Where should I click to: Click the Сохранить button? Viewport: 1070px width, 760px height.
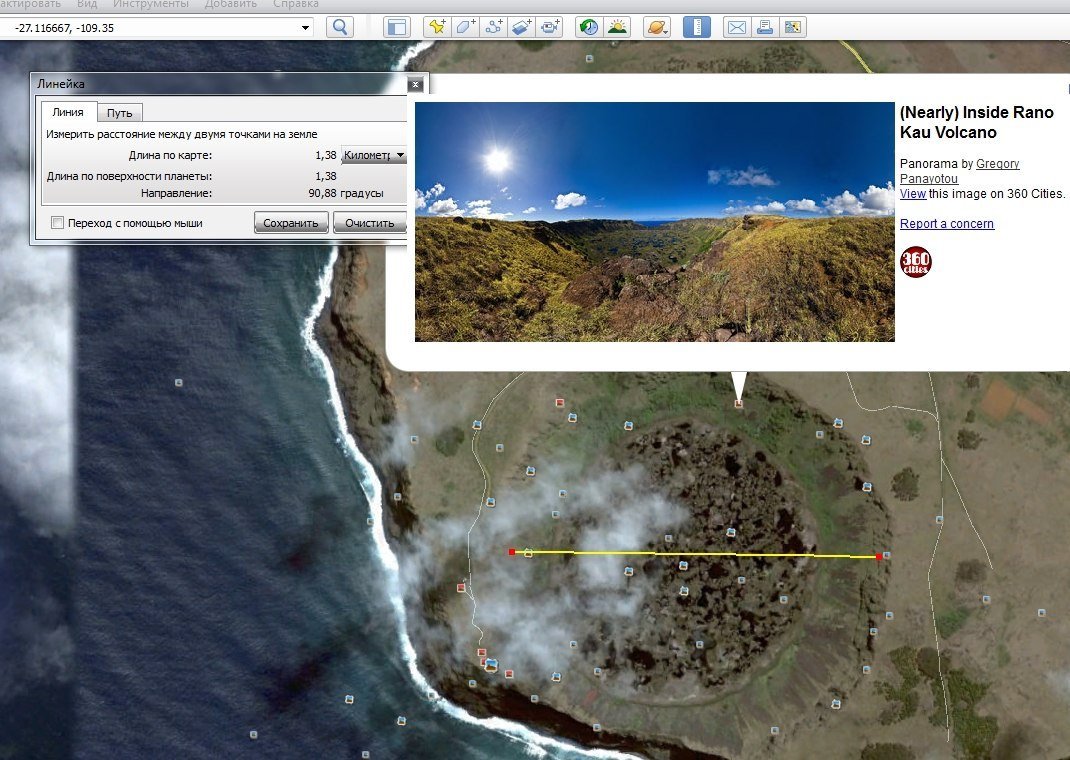pyautogui.click(x=291, y=222)
